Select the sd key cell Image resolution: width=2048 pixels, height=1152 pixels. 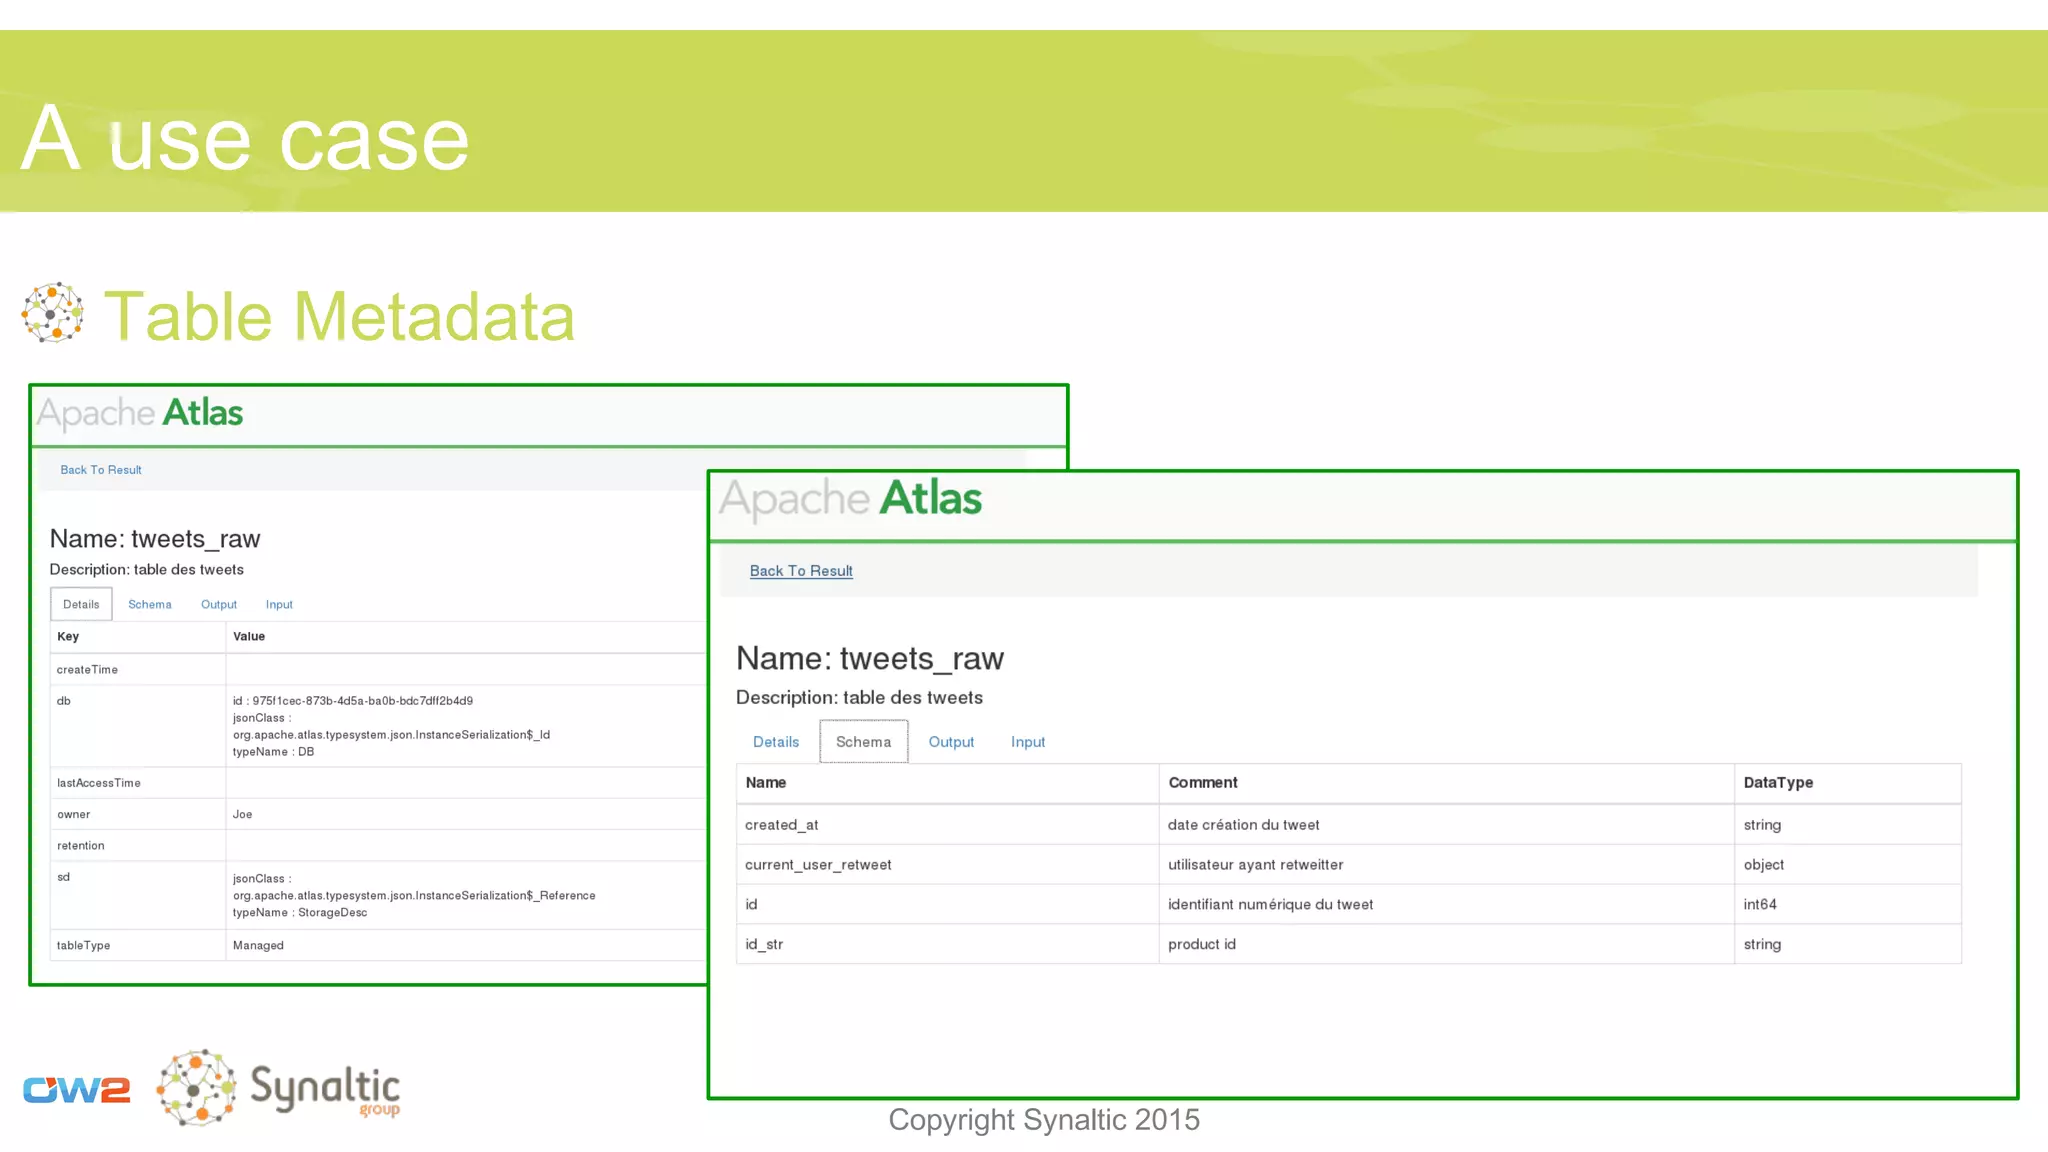138,895
